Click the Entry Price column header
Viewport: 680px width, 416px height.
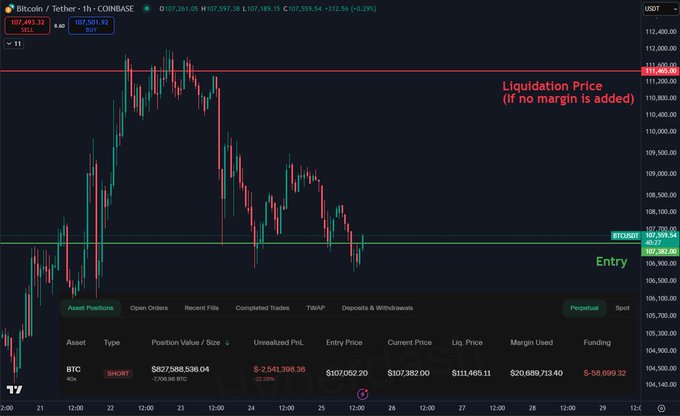click(x=344, y=343)
